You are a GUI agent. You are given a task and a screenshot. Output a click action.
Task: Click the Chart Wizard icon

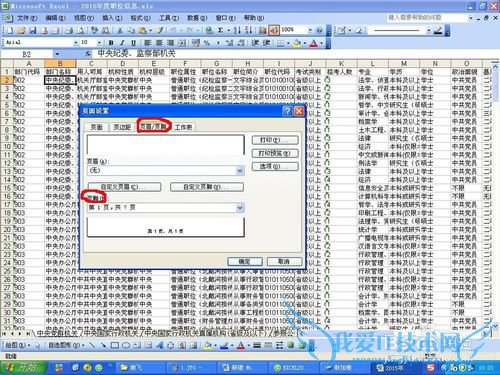point(263,30)
